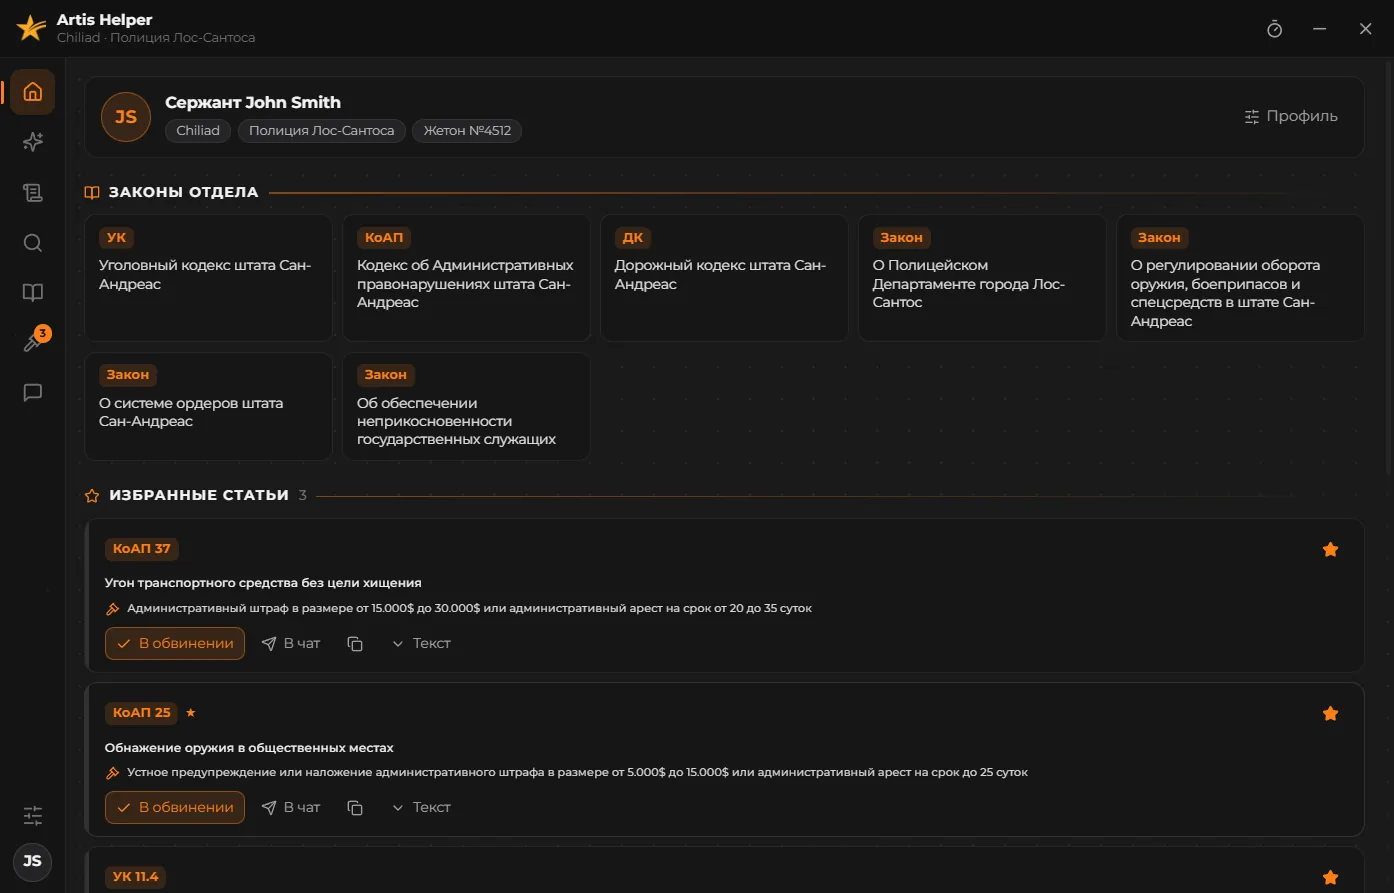
Task: Open «Об обеспечении неприкосновенности» law card
Action: pyautogui.click(x=466, y=407)
